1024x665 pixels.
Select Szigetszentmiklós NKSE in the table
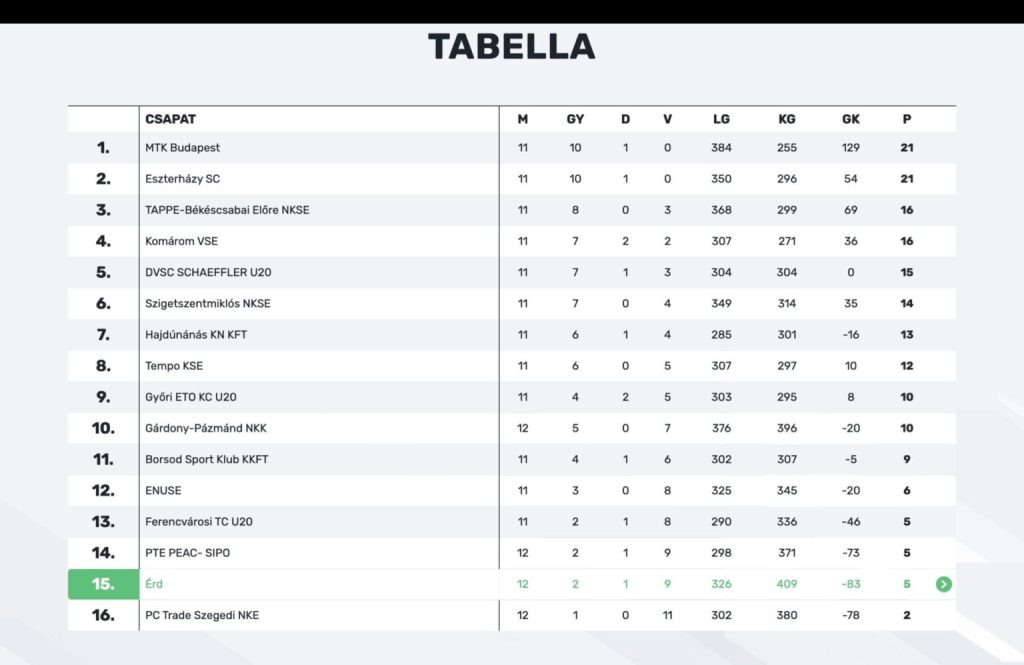click(x=208, y=303)
